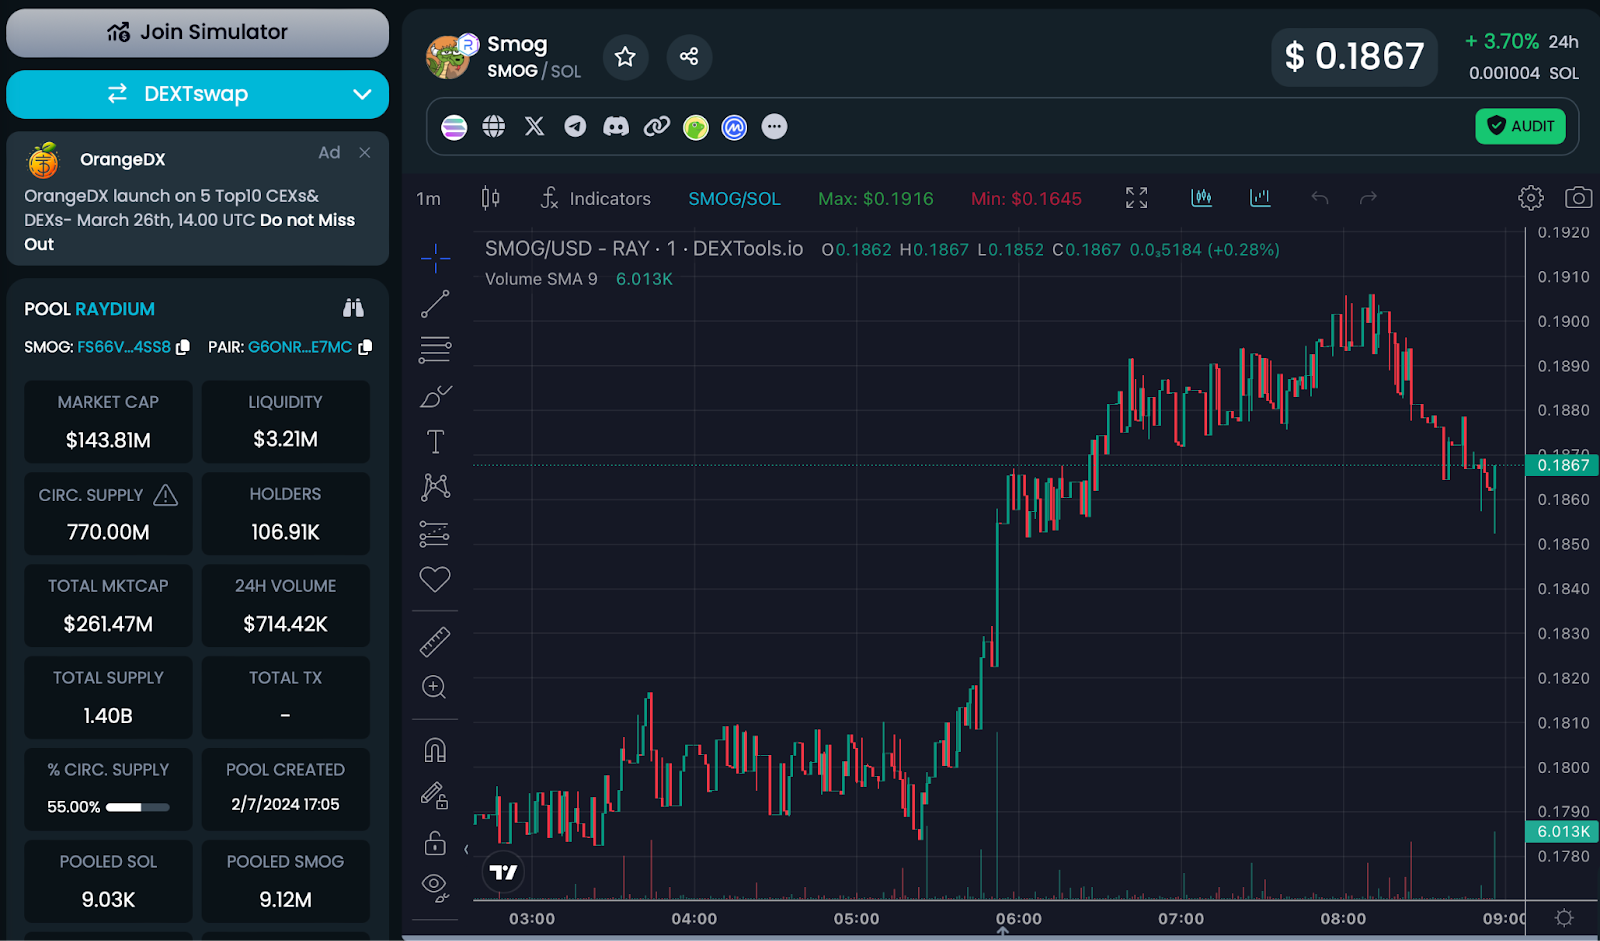1600x941 pixels.
Task: Open the Smog Telegram link
Action: [575, 127]
